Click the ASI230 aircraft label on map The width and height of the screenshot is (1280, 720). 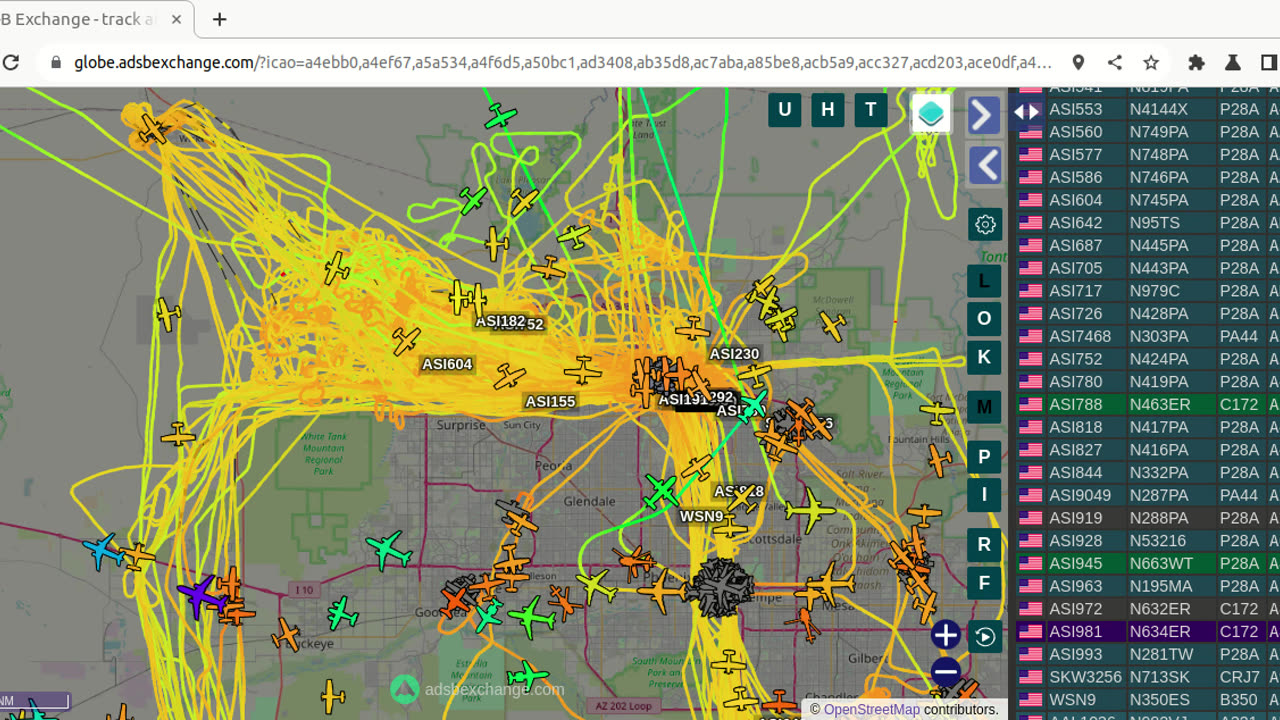(x=734, y=353)
